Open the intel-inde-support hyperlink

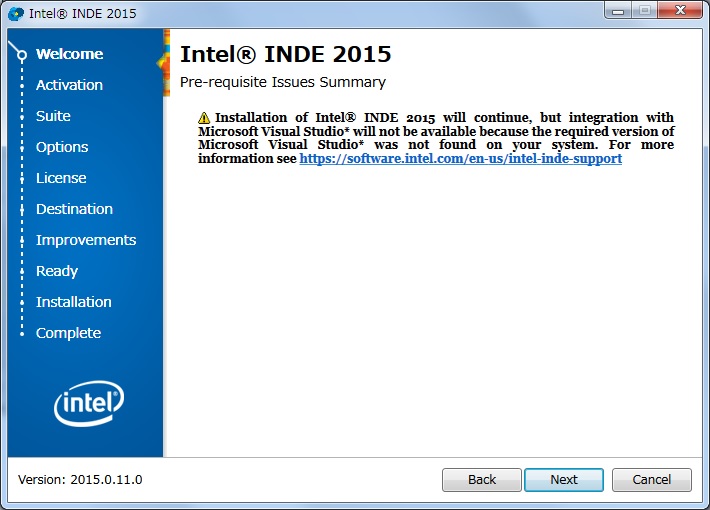click(x=460, y=159)
